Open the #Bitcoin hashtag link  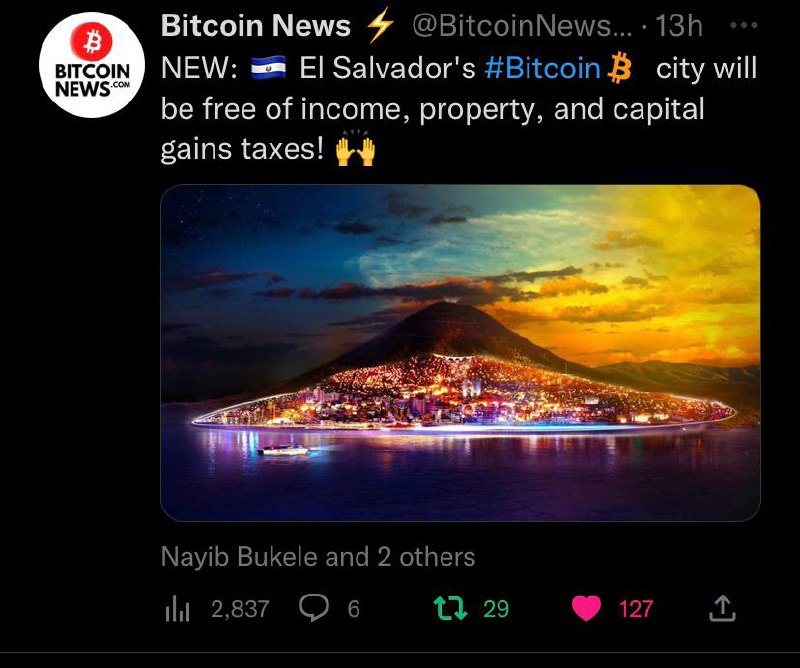tap(542, 68)
